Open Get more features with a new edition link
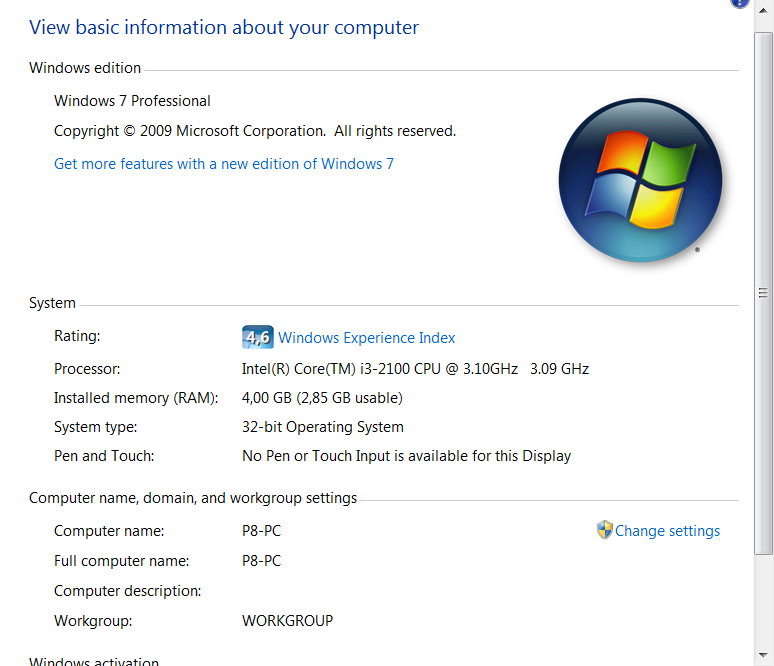The height and width of the screenshot is (666, 774). (x=224, y=163)
